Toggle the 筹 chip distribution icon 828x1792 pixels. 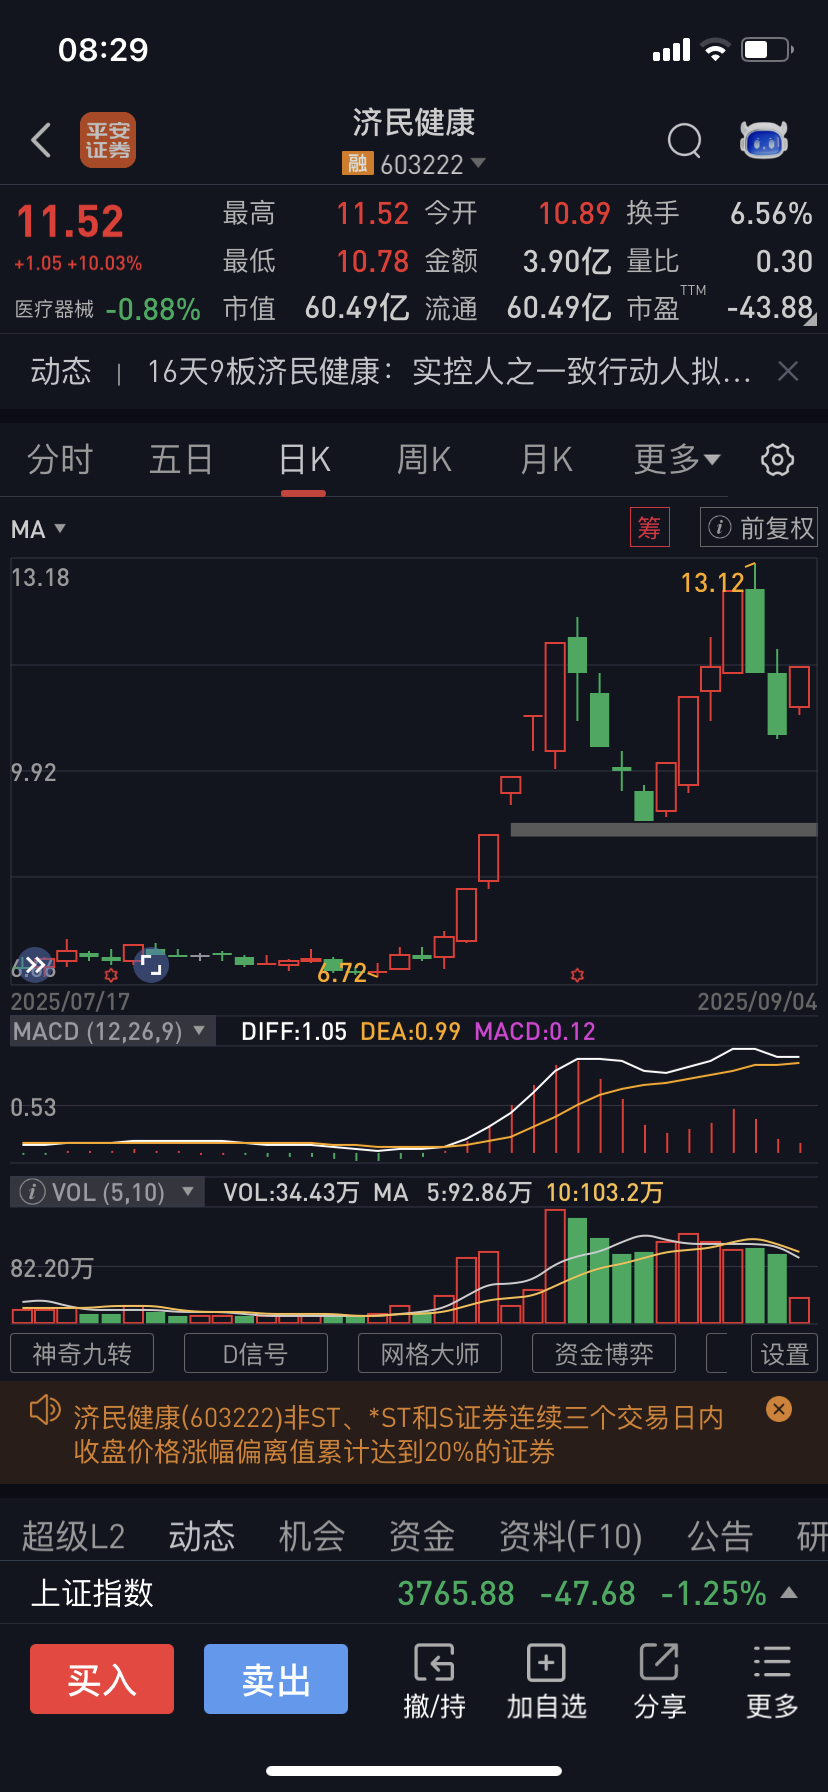tap(649, 527)
